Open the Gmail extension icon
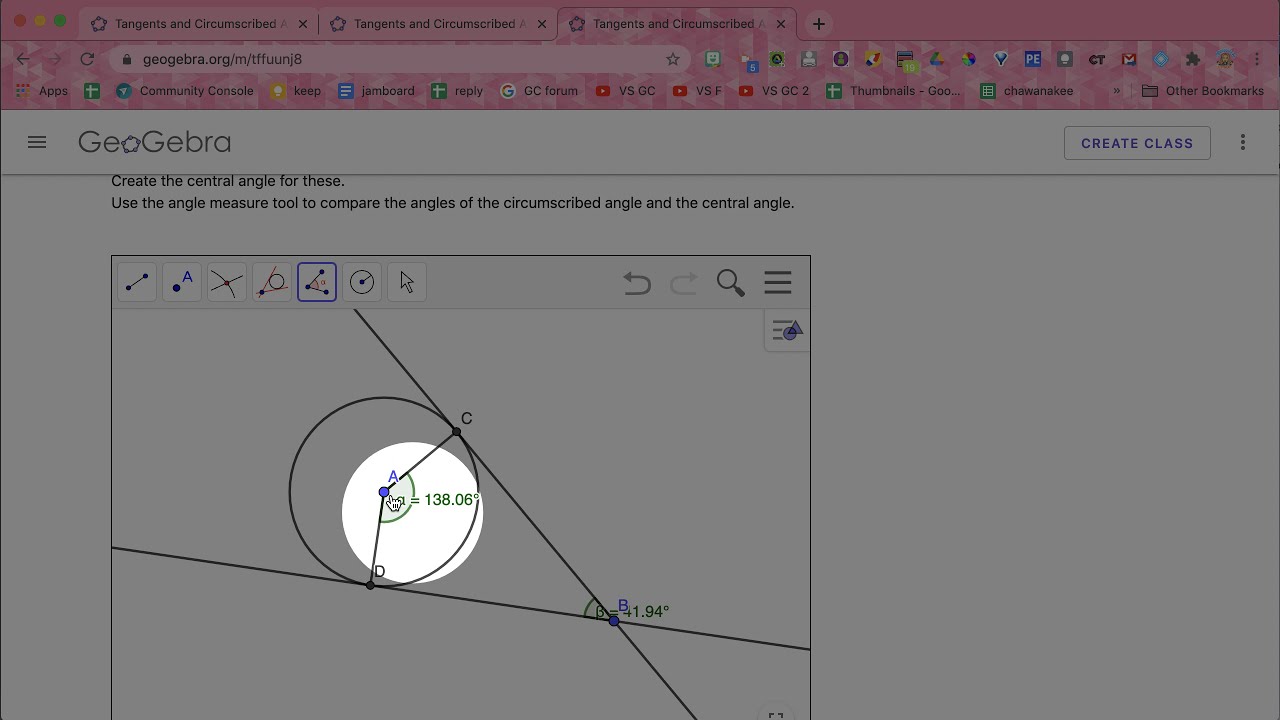This screenshot has width=1280, height=720. (x=1129, y=60)
